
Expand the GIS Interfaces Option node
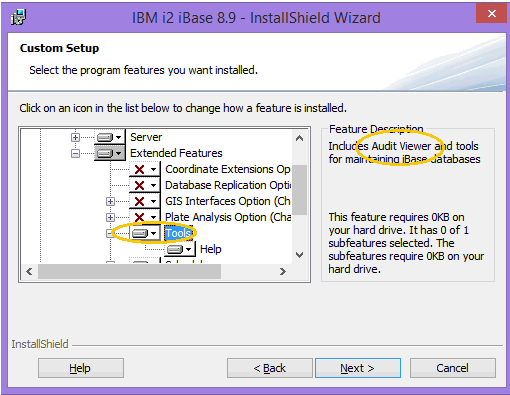pos(110,201)
